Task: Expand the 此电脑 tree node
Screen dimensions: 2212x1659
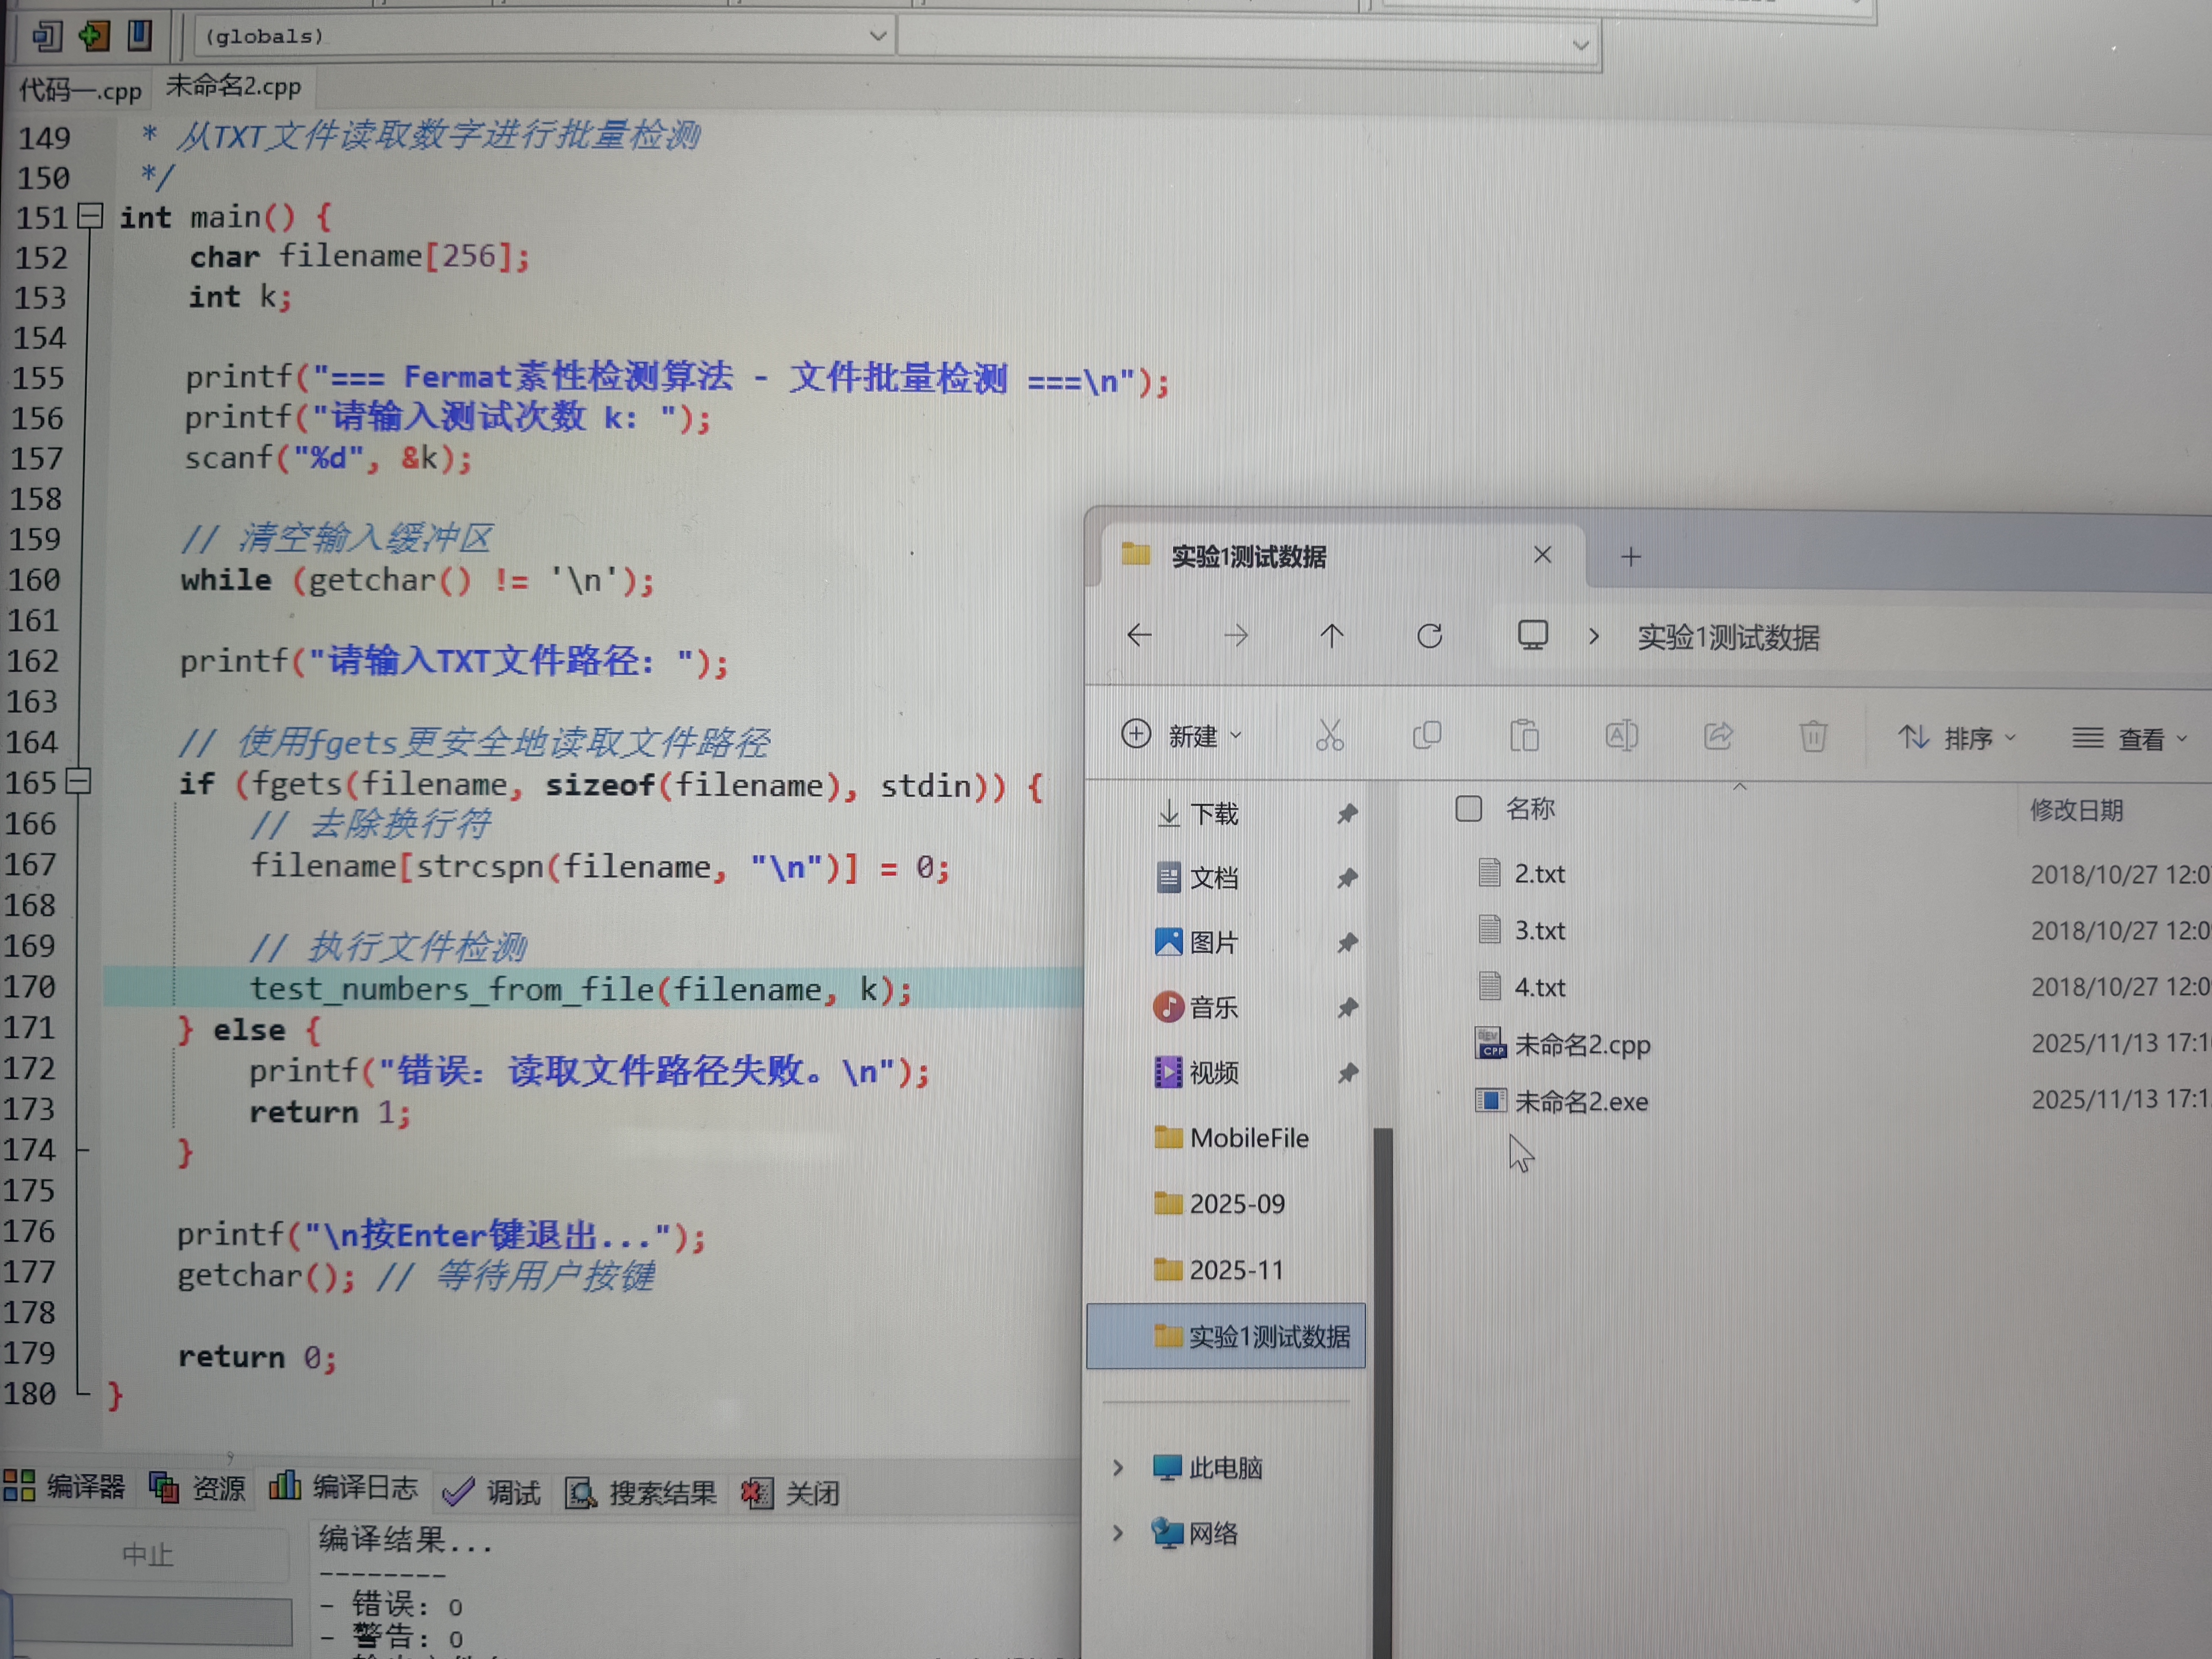Action: [1118, 1467]
